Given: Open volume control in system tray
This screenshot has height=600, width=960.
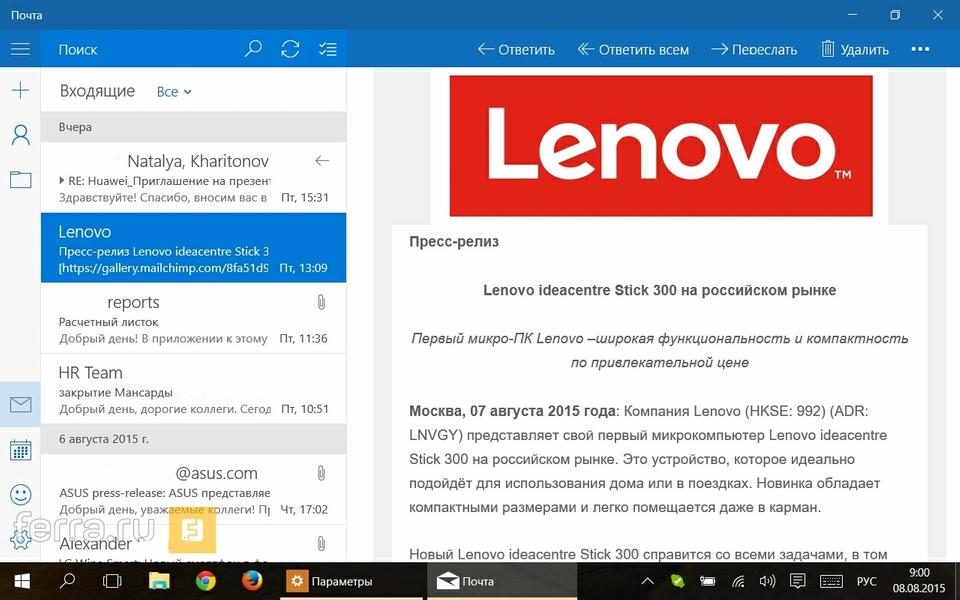Looking at the screenshot, I should pos(767,581).
